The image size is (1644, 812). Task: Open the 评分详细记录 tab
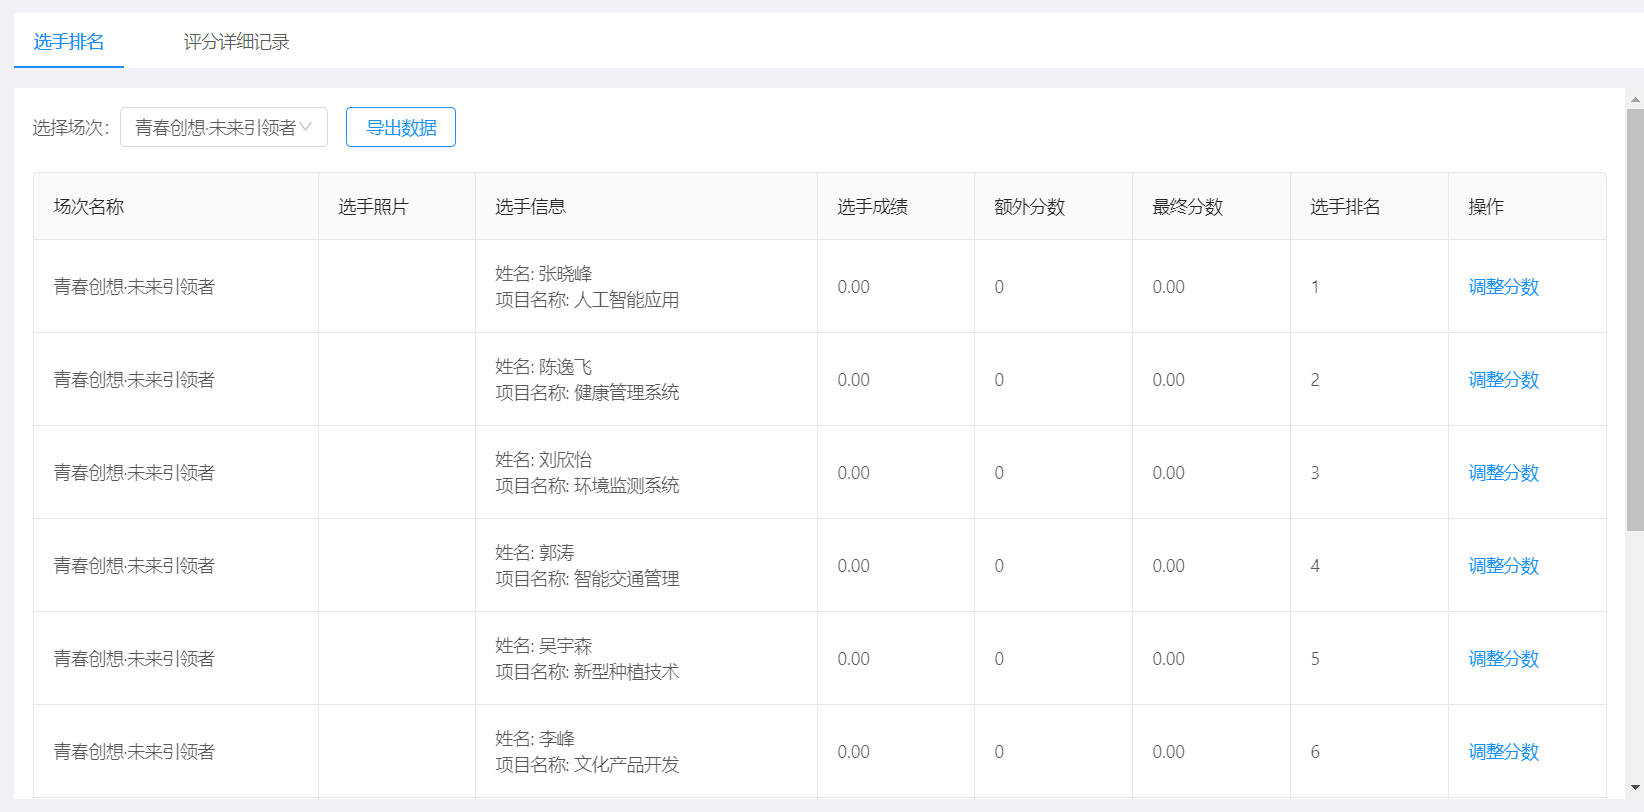coord(236,42)
